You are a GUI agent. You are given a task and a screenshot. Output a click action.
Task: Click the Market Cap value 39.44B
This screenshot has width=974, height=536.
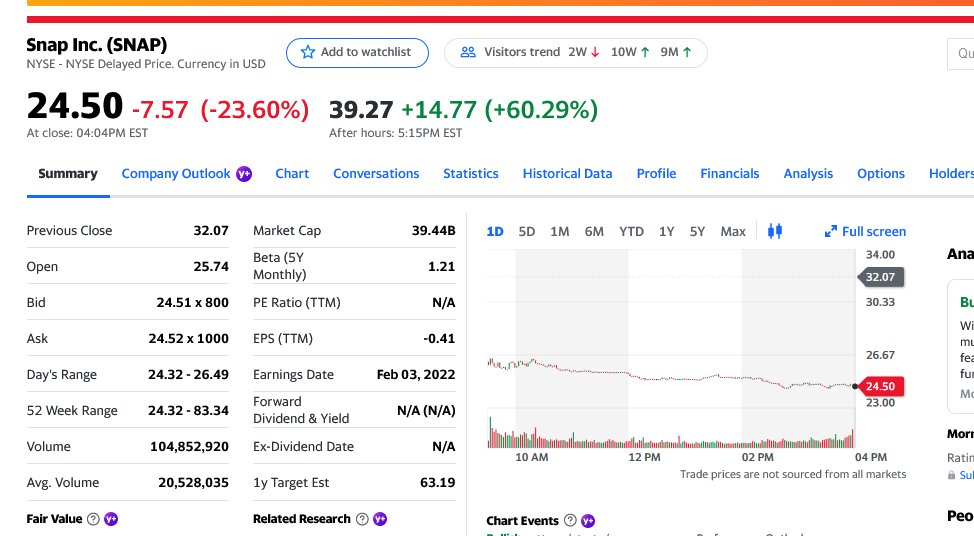coord(434,230)
